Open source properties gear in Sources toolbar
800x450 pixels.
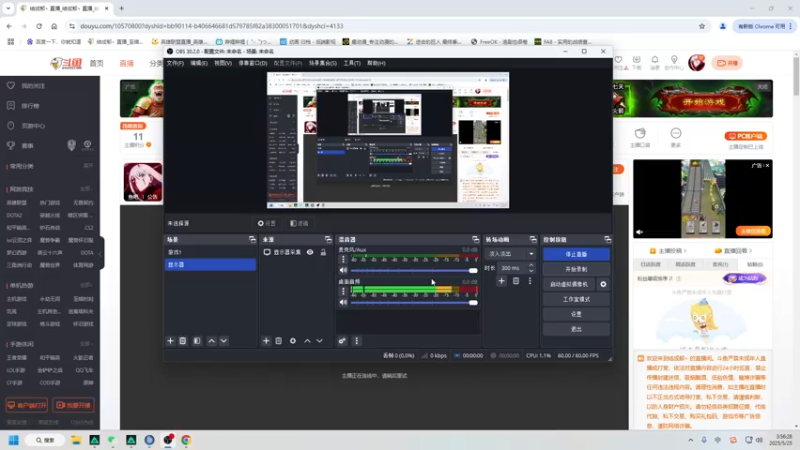[293, 341]
